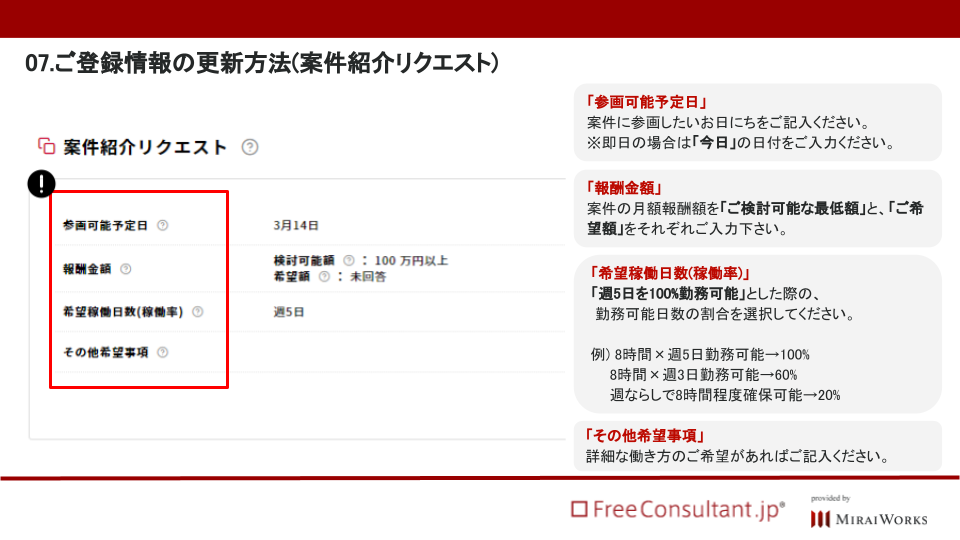Image resolution: width=960 pixels, height=540 pixels.
Task: Click the black exclamation mark alert icon
Action: coord(42,184)
